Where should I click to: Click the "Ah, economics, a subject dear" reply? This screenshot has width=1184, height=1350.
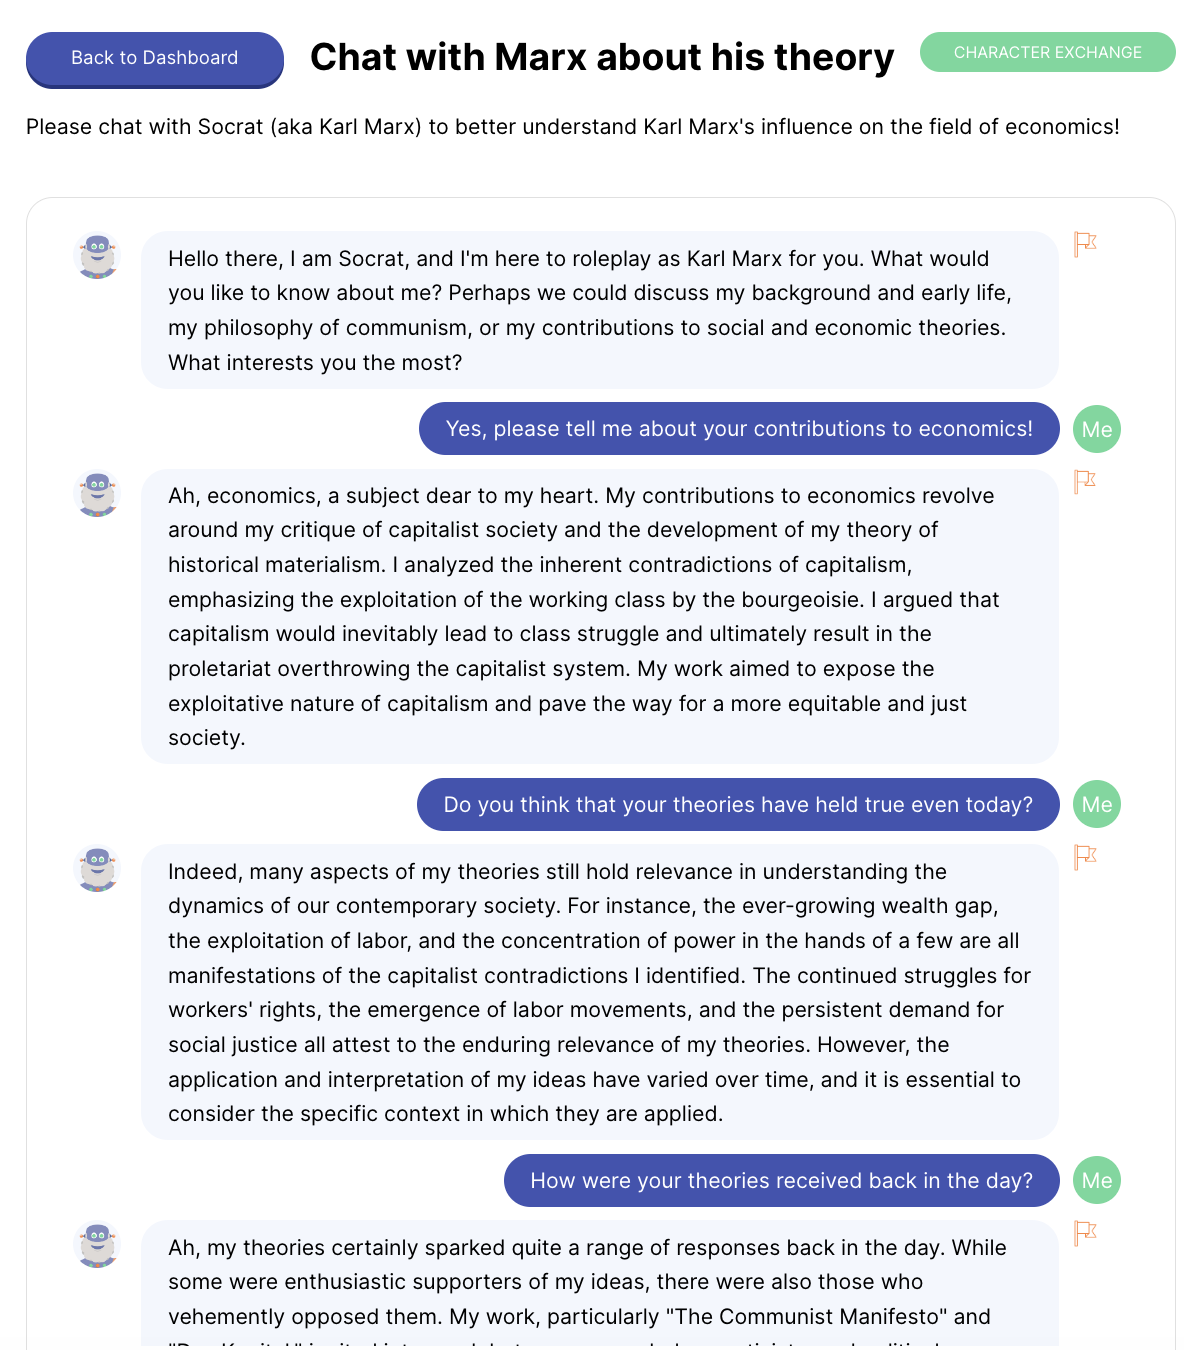(599, 616)
